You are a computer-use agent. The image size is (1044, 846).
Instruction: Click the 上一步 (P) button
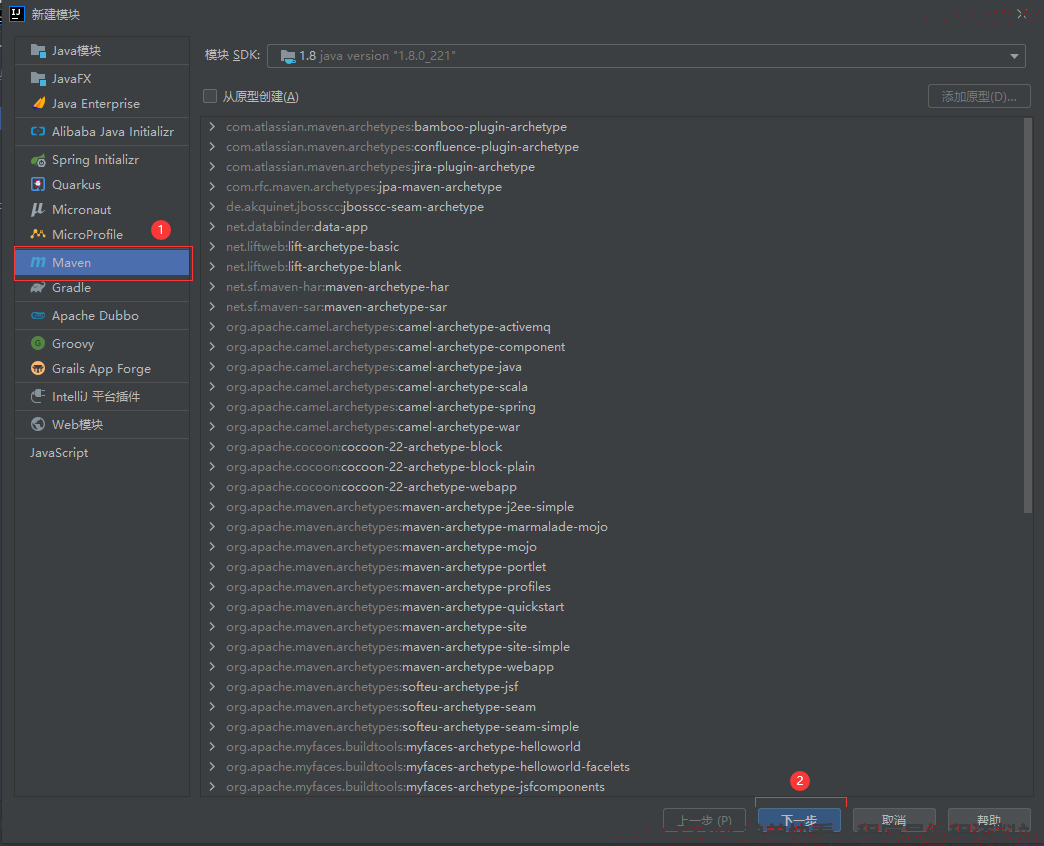click(x=704, y=820)
